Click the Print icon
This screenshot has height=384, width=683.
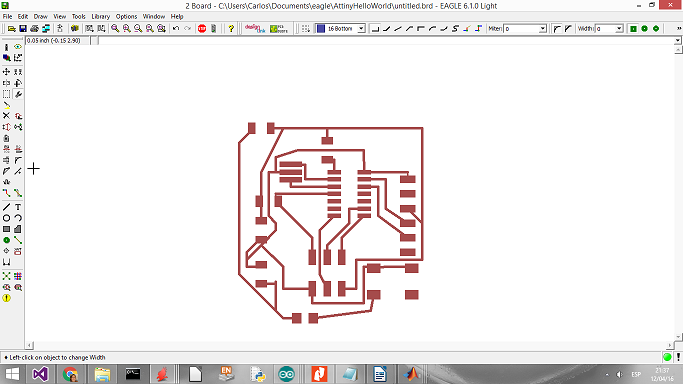click(x=34, y=29)
